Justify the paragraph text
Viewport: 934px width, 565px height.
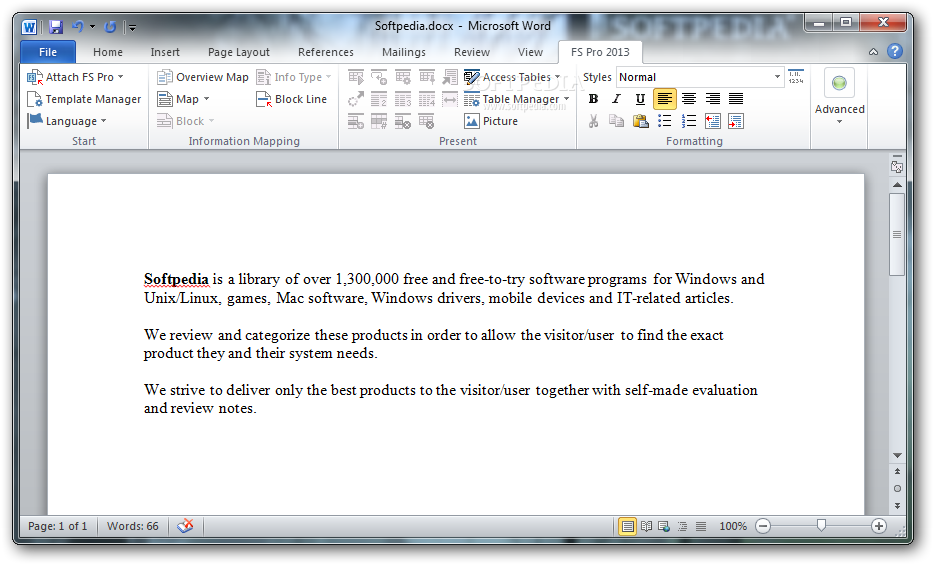736,99
